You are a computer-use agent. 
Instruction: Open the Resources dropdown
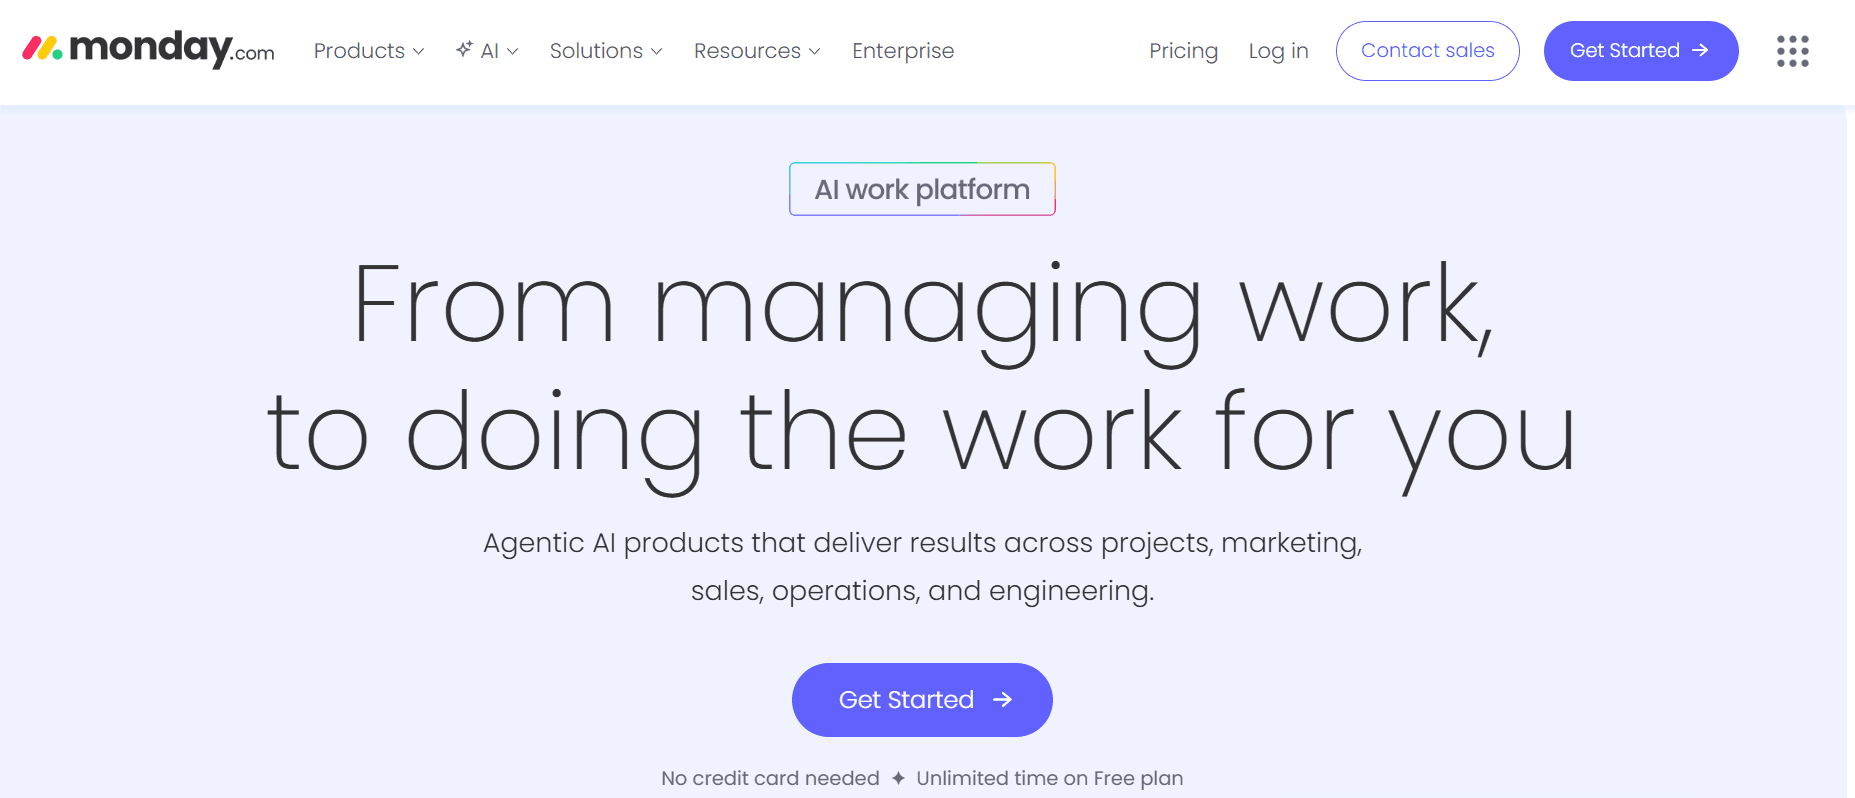(757, 51)
